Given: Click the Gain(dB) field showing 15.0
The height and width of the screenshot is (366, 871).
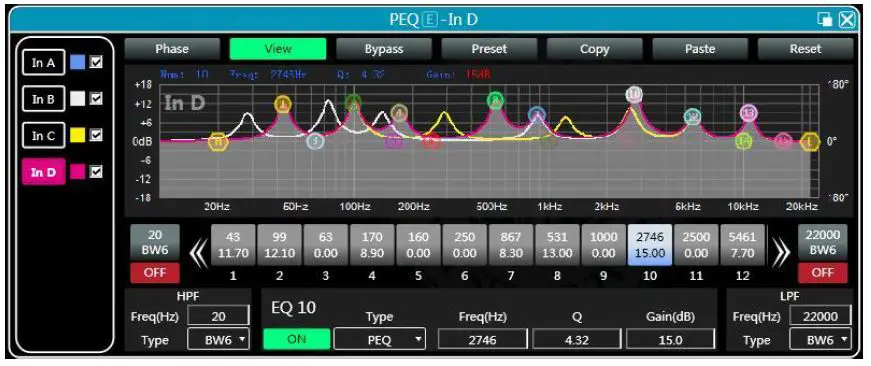Looking at the screenshot, I should [670, 339].
